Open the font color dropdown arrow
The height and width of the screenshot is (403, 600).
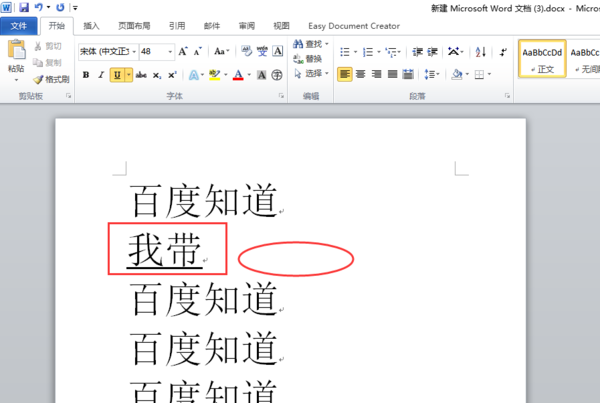tap(249, 75)
